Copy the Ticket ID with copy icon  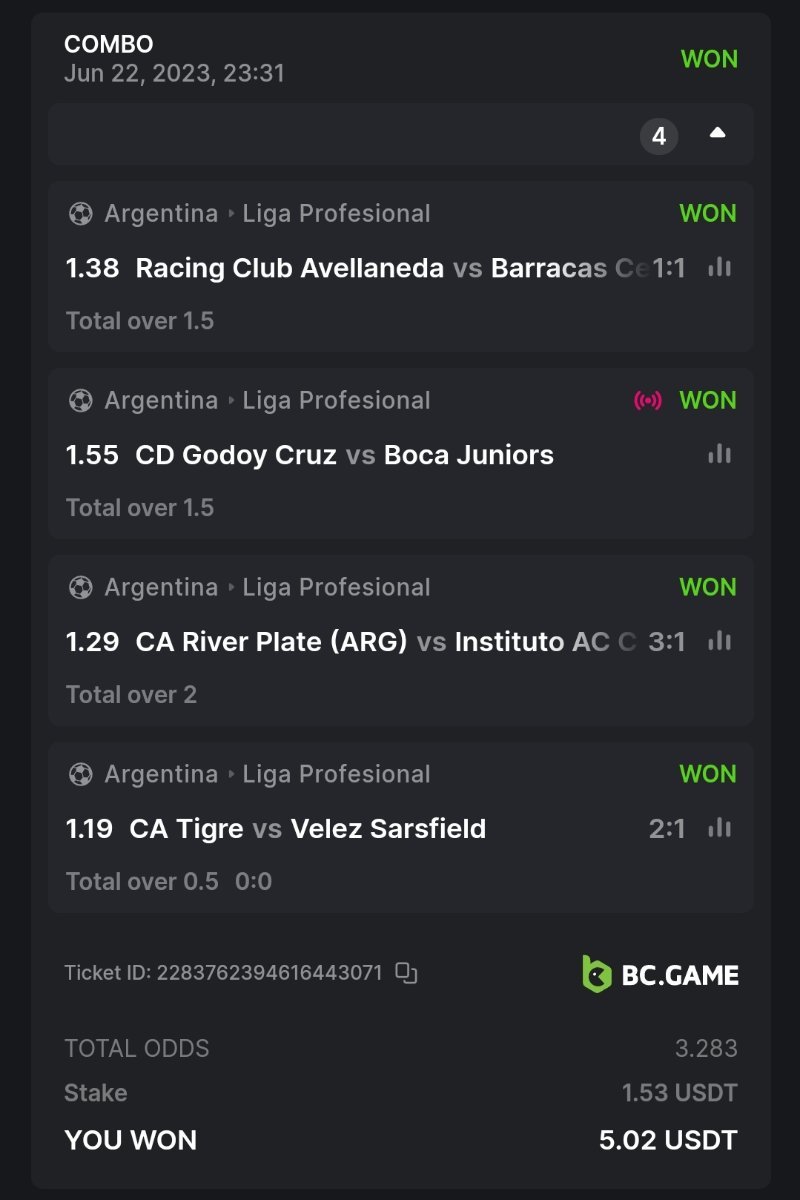(405, 972)
